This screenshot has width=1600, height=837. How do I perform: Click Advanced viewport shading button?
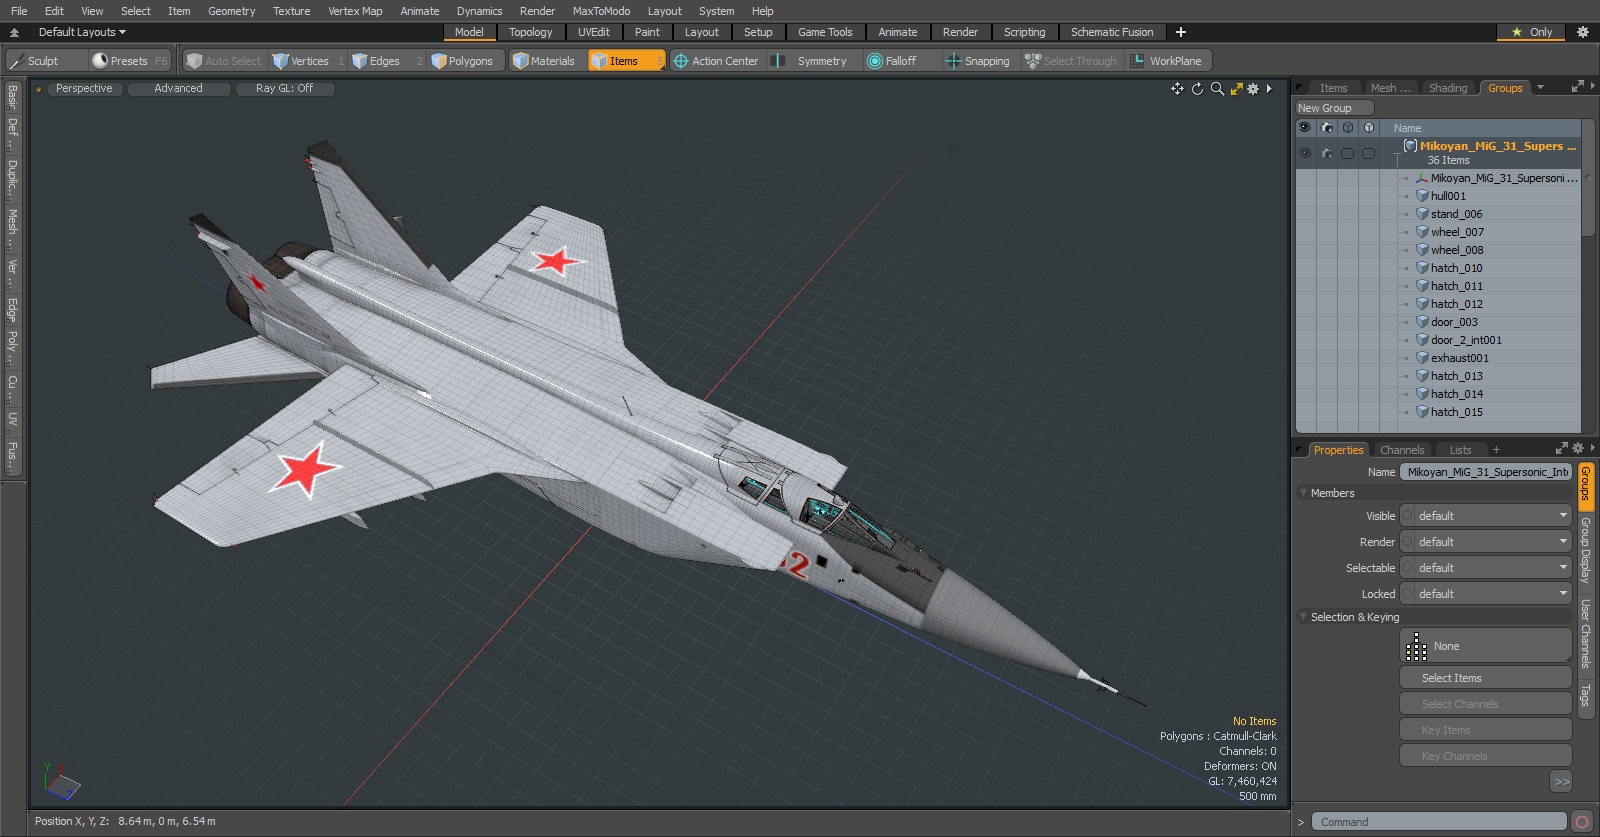pyautogui.click(x=178, y=89)
